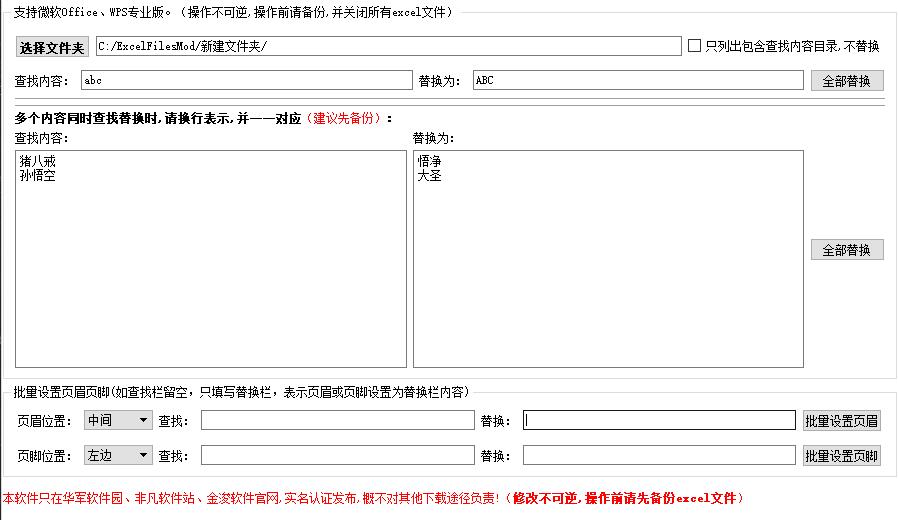
Task: Click the 批量设置页眉 button
Action: tap(841, 421)
